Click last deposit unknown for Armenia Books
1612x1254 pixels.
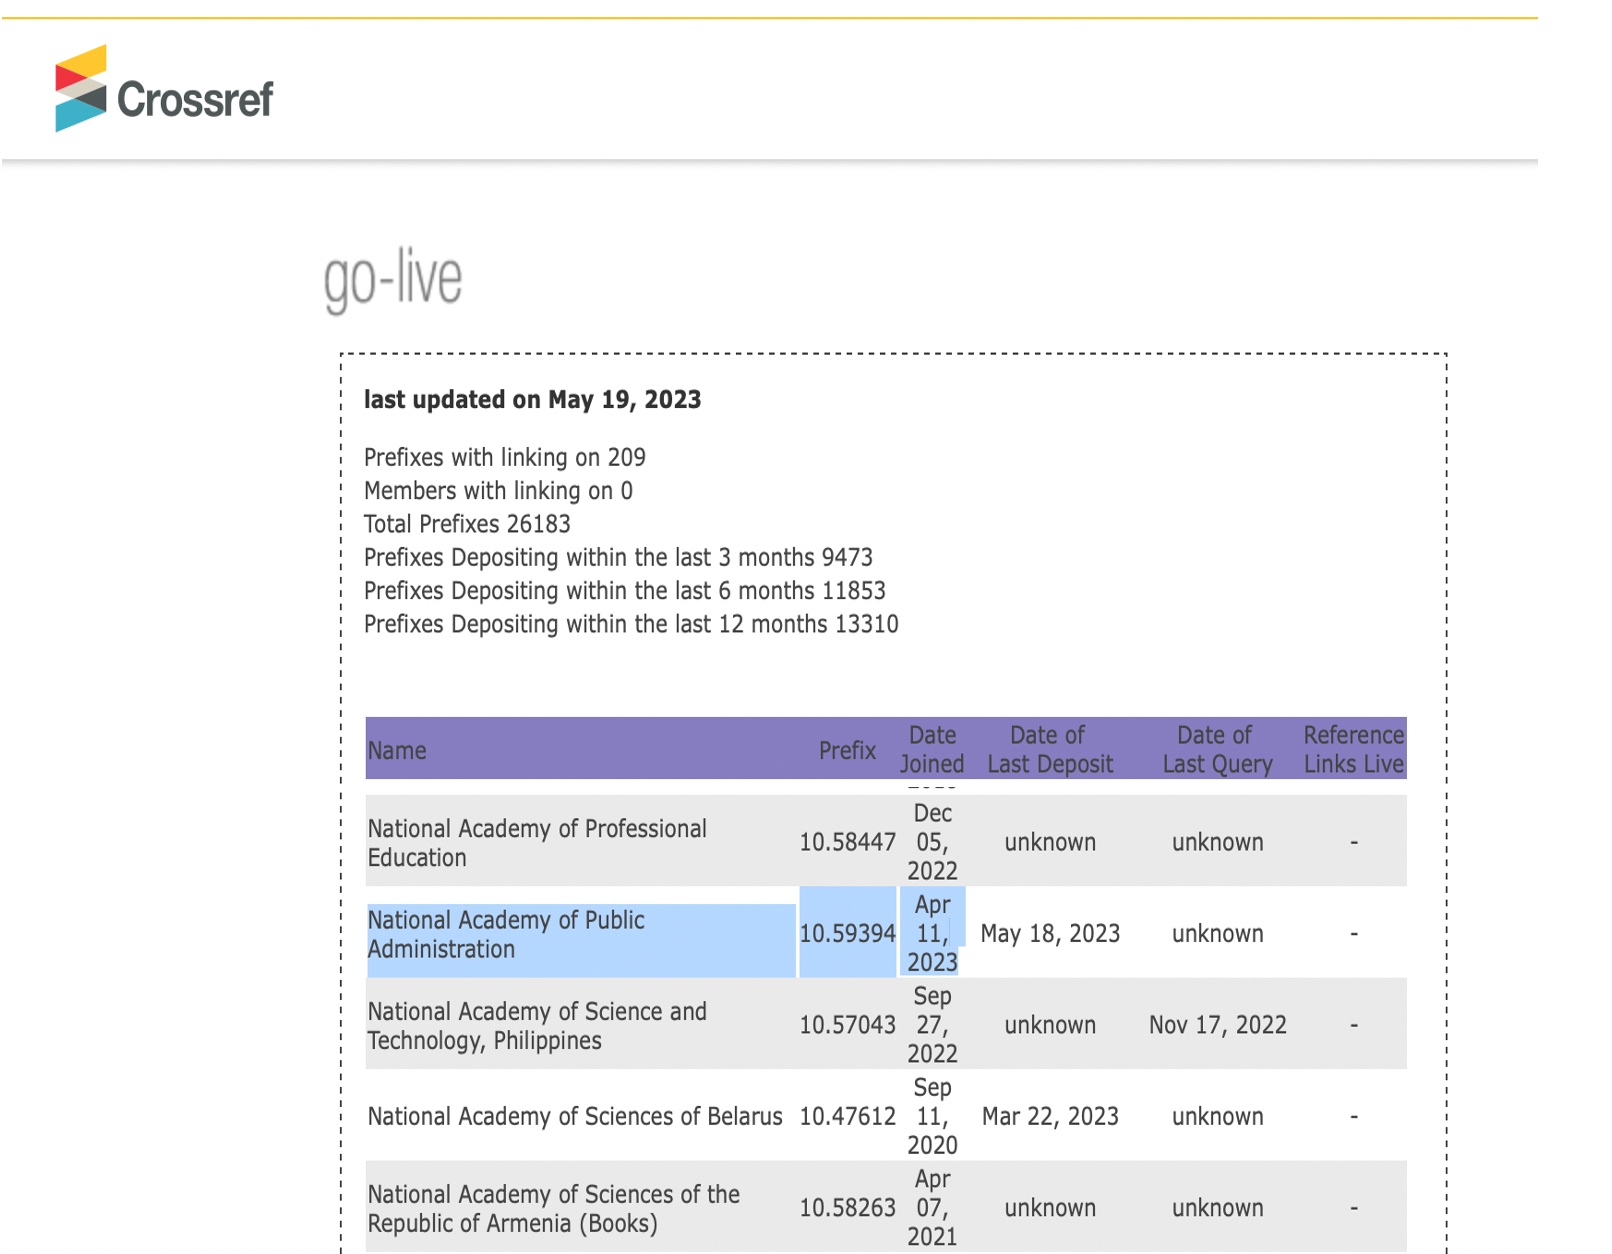coord(1050,1208)
